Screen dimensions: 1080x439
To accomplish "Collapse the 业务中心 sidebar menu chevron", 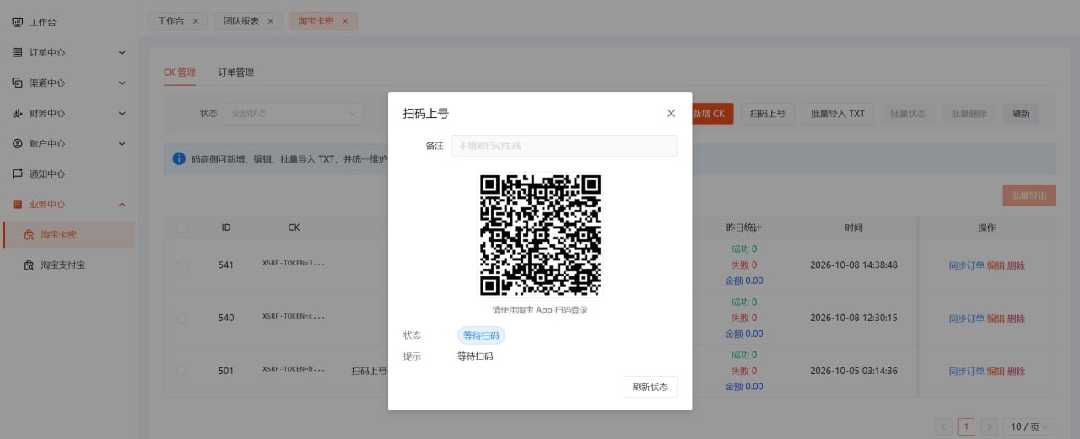I will [x=122, y=204].
